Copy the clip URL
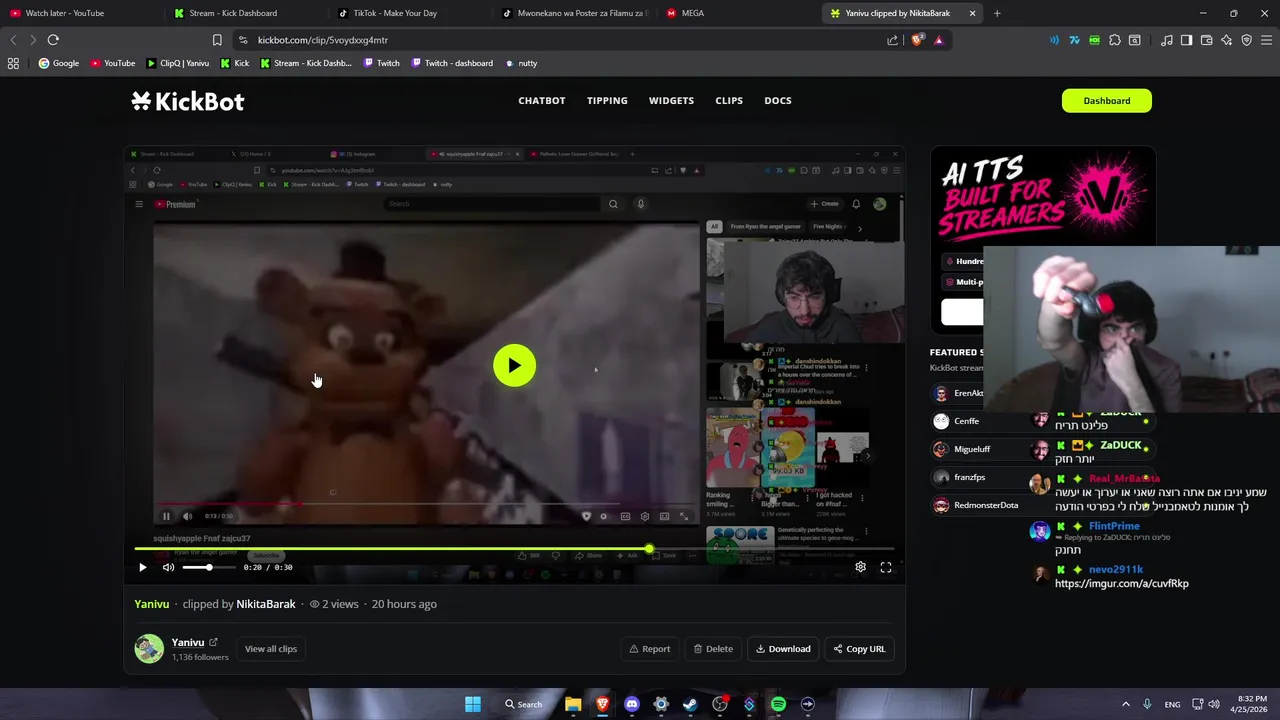Image resolution: width=1280 pixels, height=720 pixels. point(859,649)
